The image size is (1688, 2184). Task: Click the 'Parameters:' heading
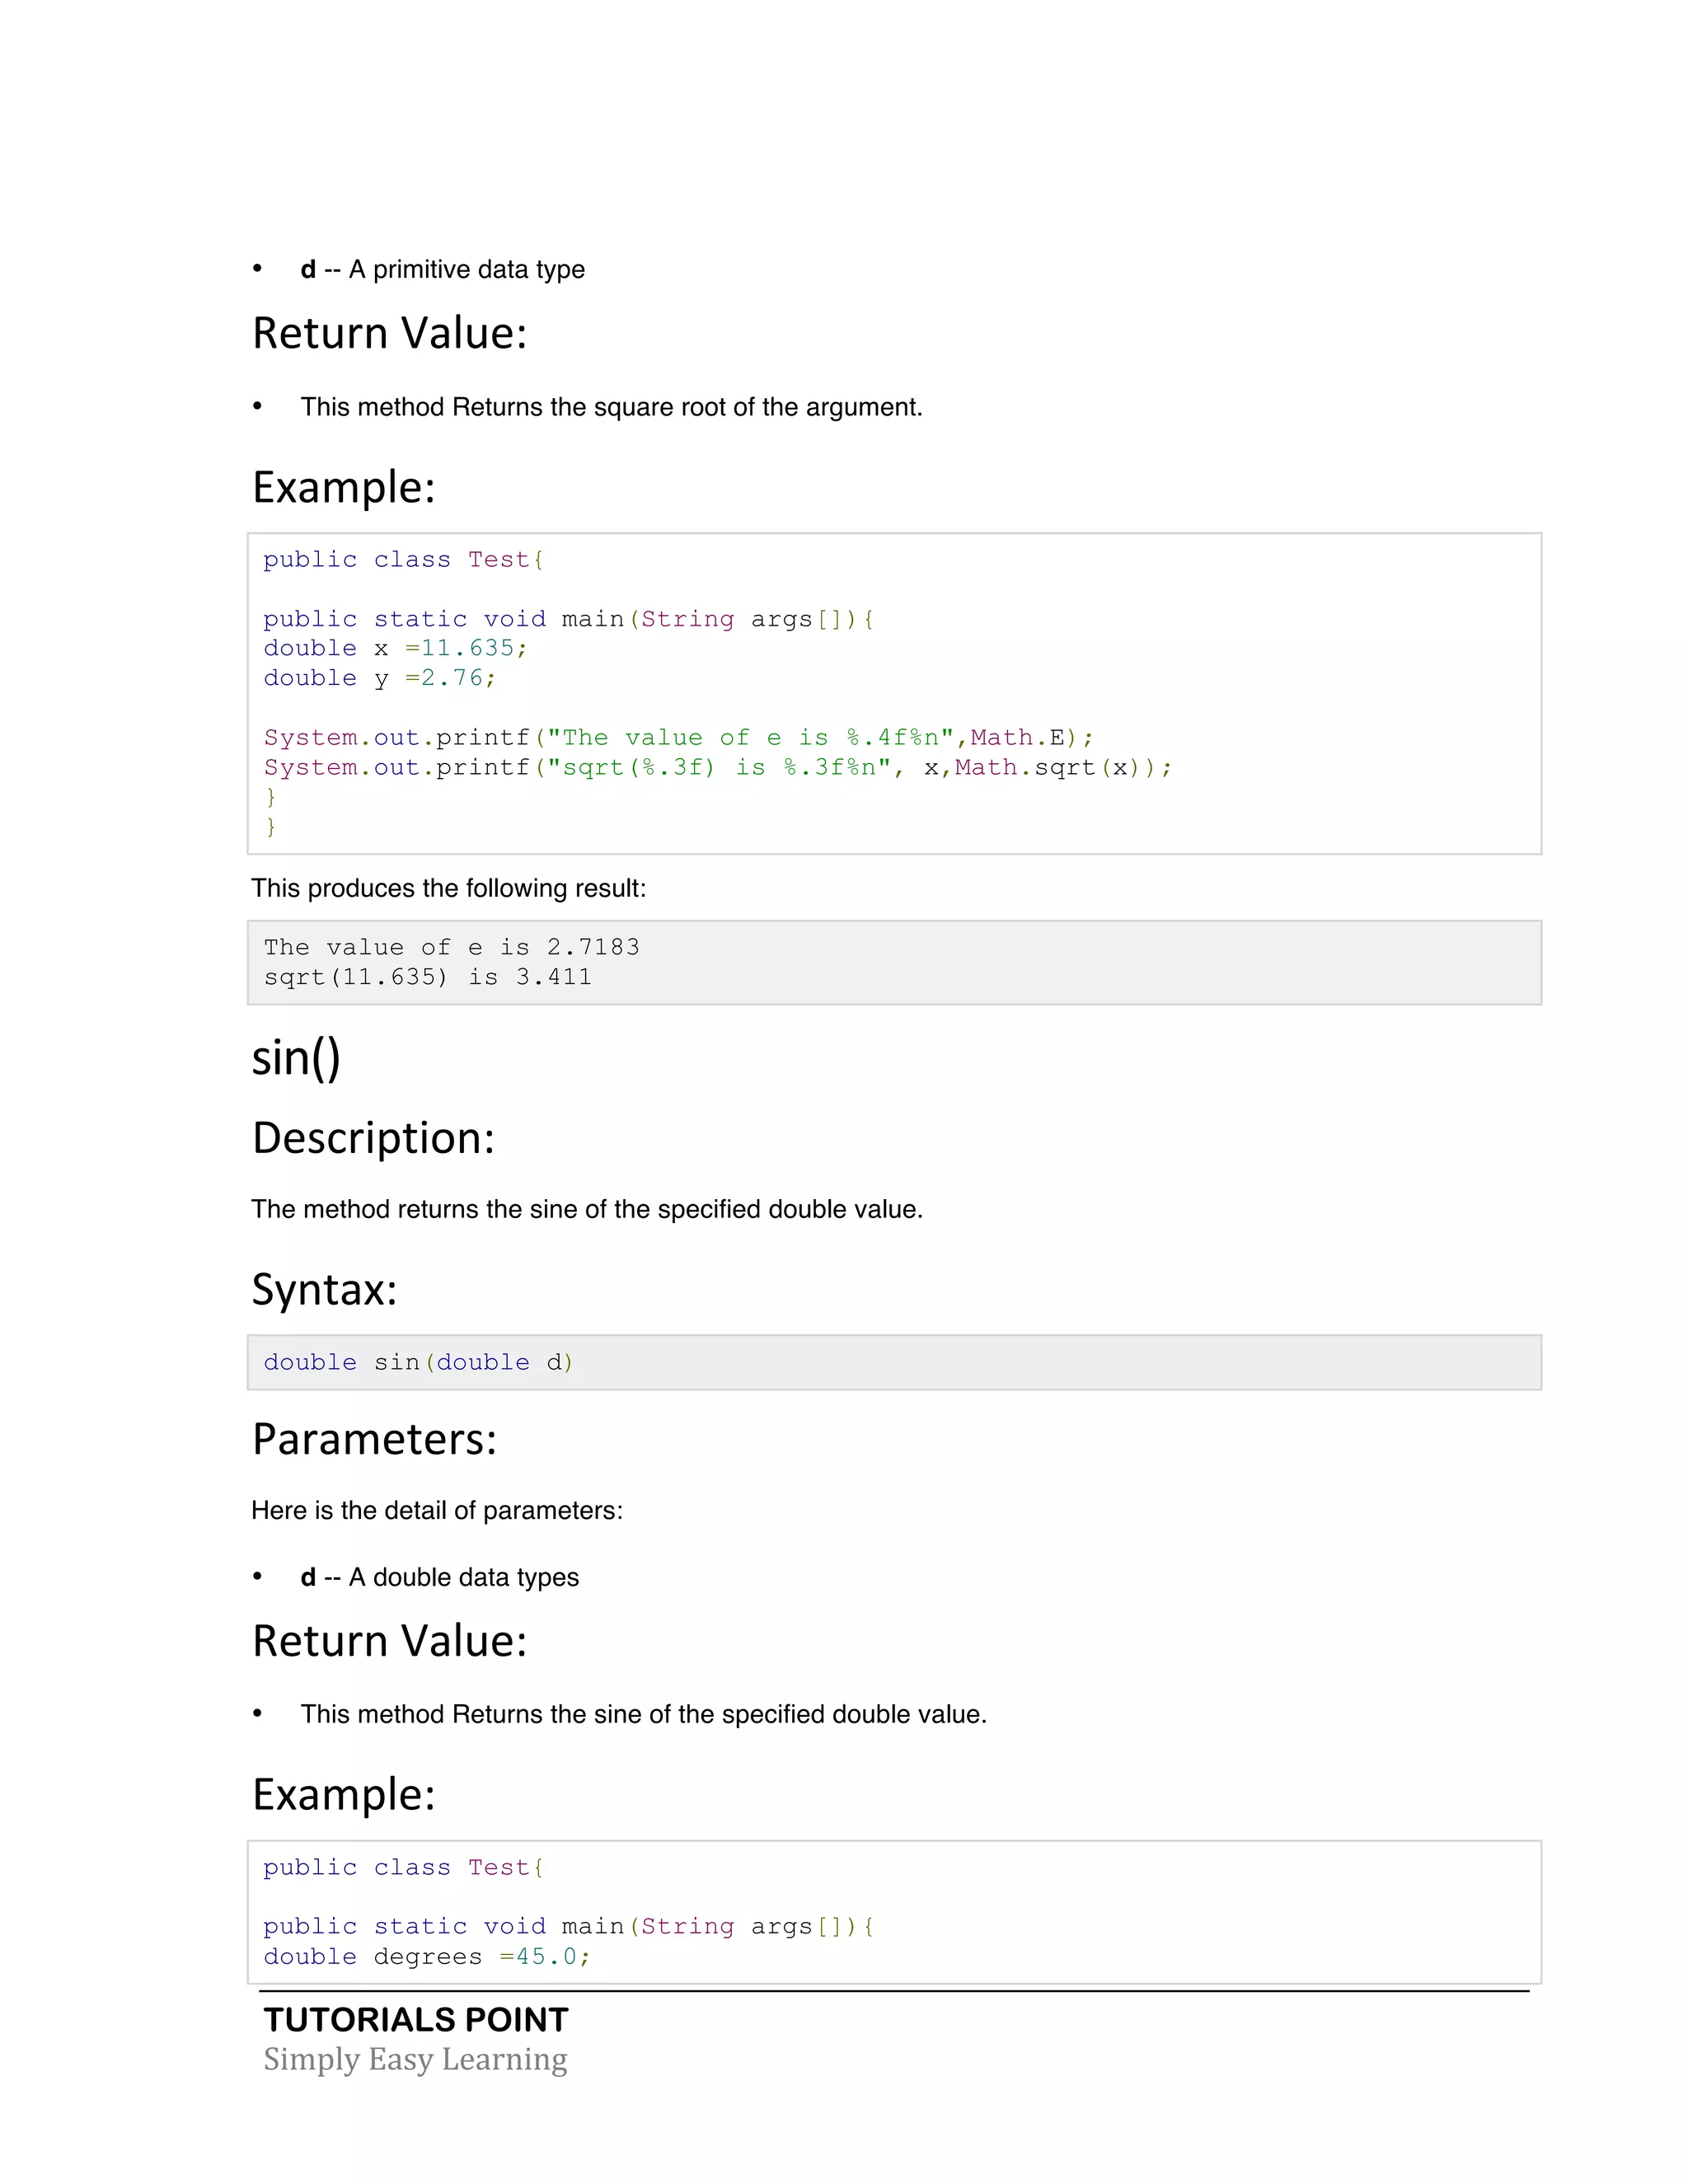pyautogui.click(x=374, y=1439)
